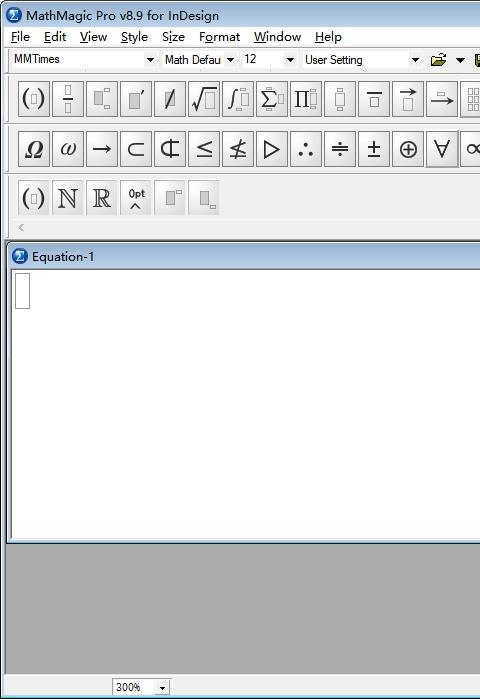Open the for-all logic symbol palette
480x699 pixels.
(442, 149)
